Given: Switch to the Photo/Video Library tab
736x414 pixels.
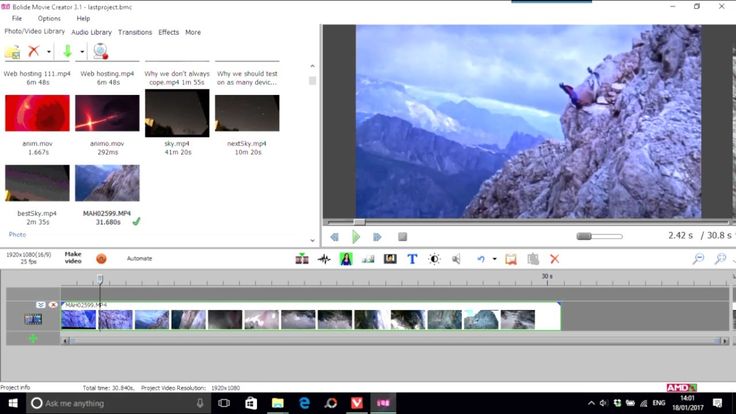Looking at the screenshot, I should [x=35, y=31].
